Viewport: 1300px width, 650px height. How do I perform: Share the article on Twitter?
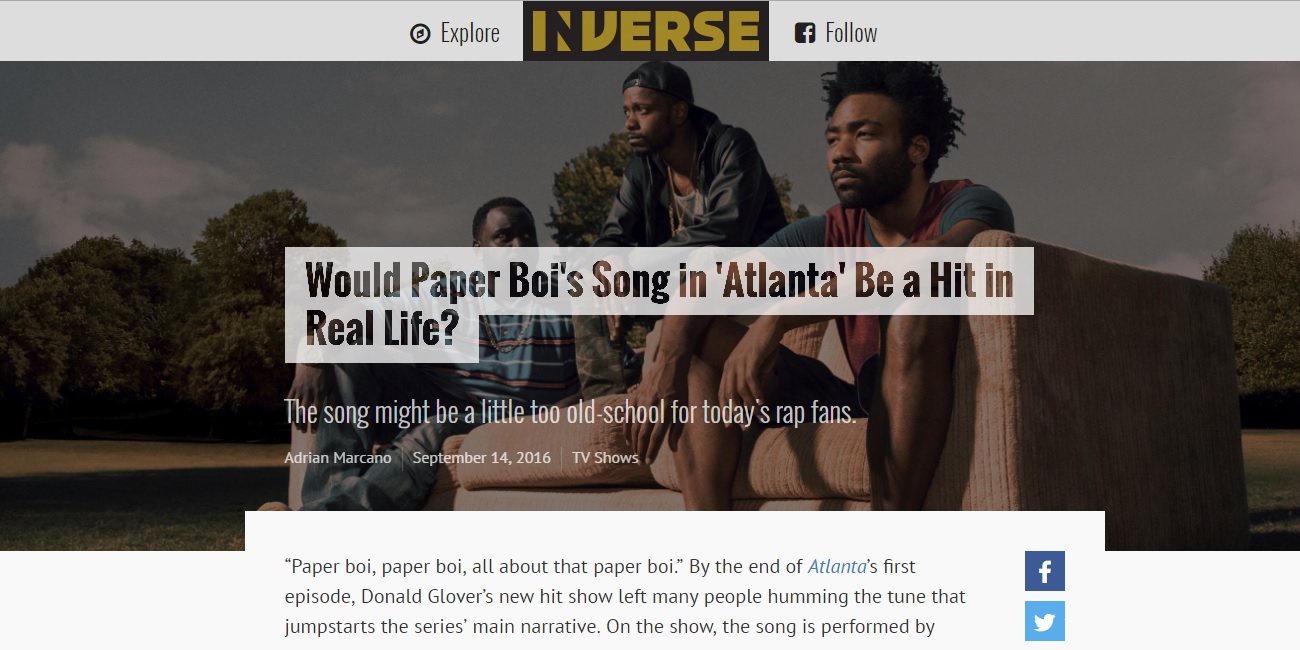(1045, 621)
